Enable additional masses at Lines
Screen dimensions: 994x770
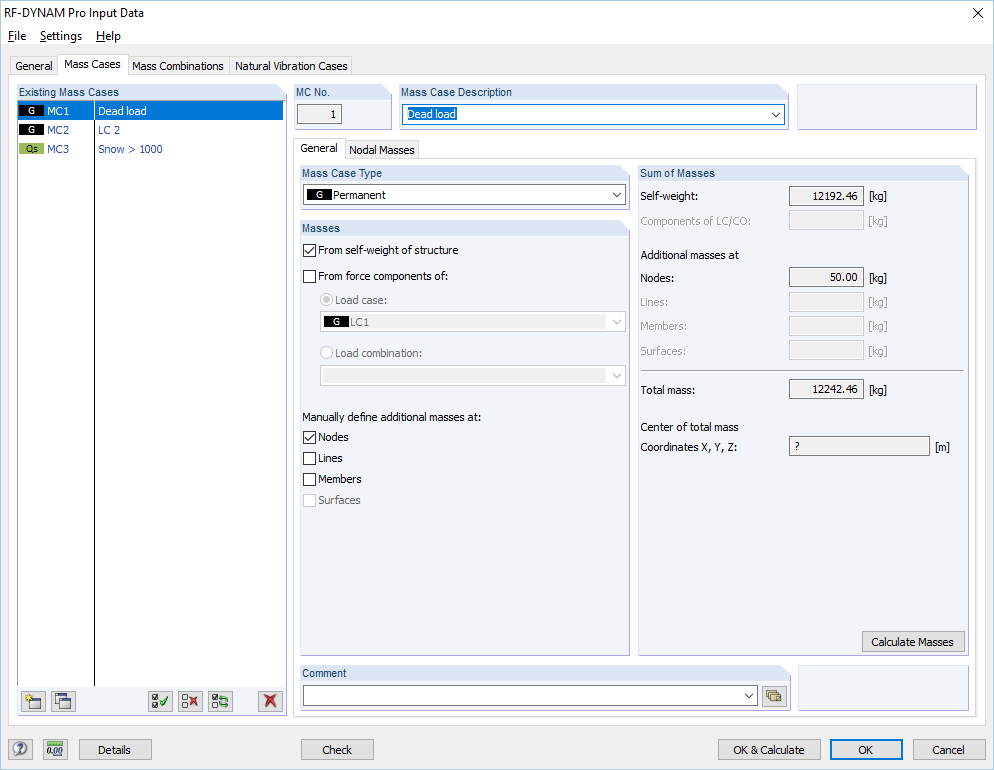point(309,458)
